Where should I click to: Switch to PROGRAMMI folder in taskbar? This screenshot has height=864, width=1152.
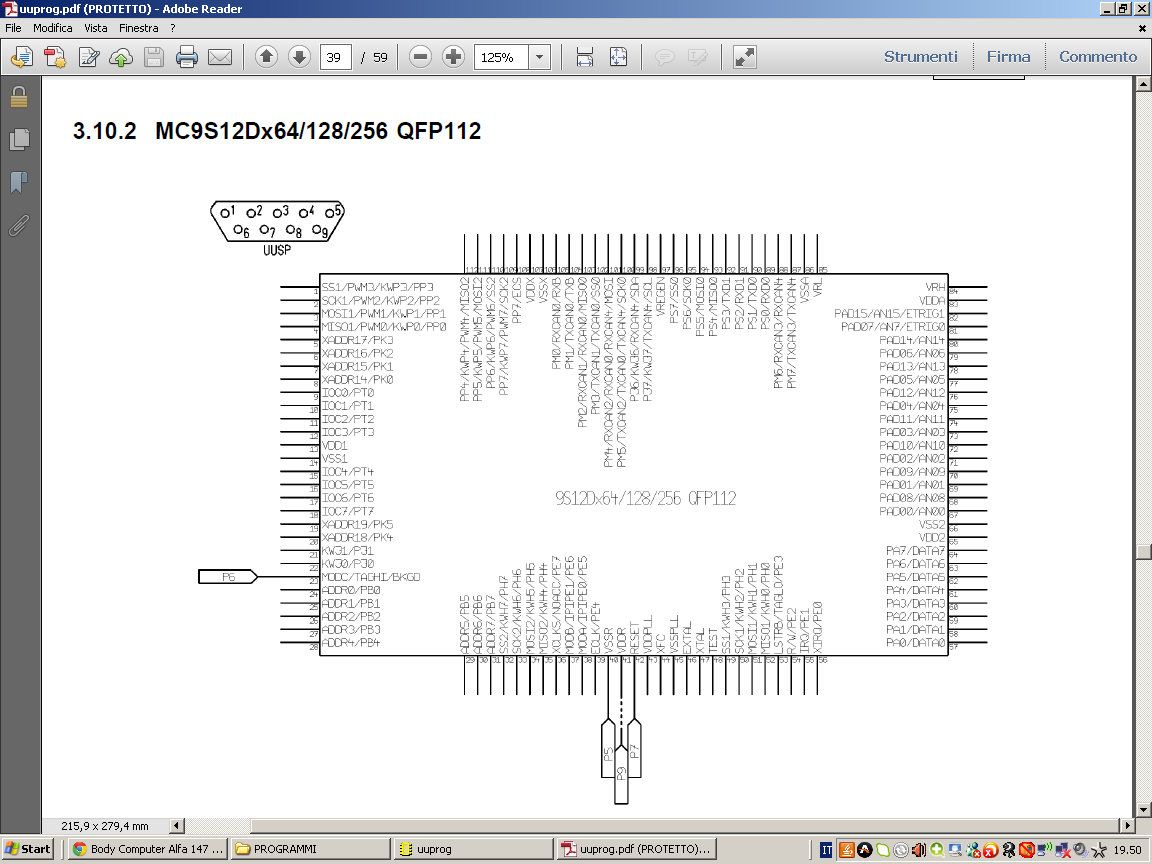coord(310,849)
